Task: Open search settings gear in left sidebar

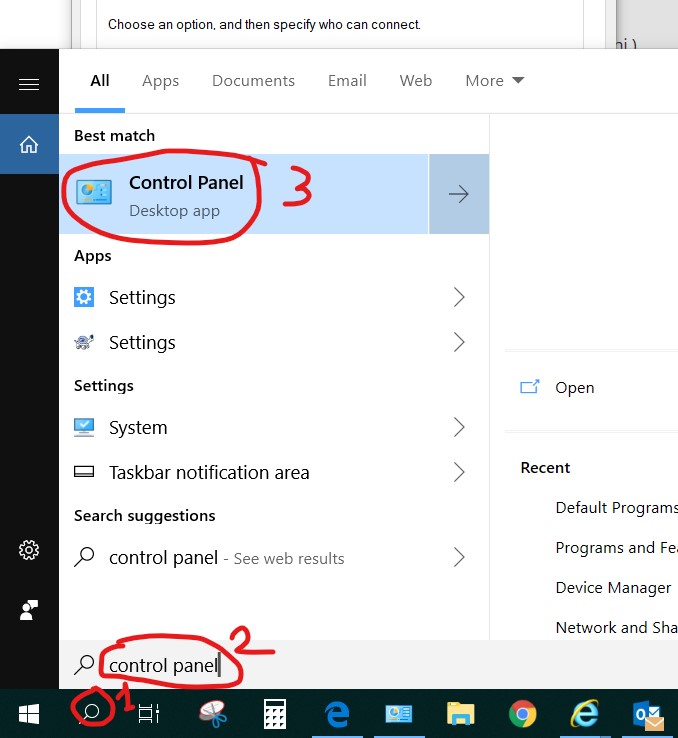Action: point(29,550)
